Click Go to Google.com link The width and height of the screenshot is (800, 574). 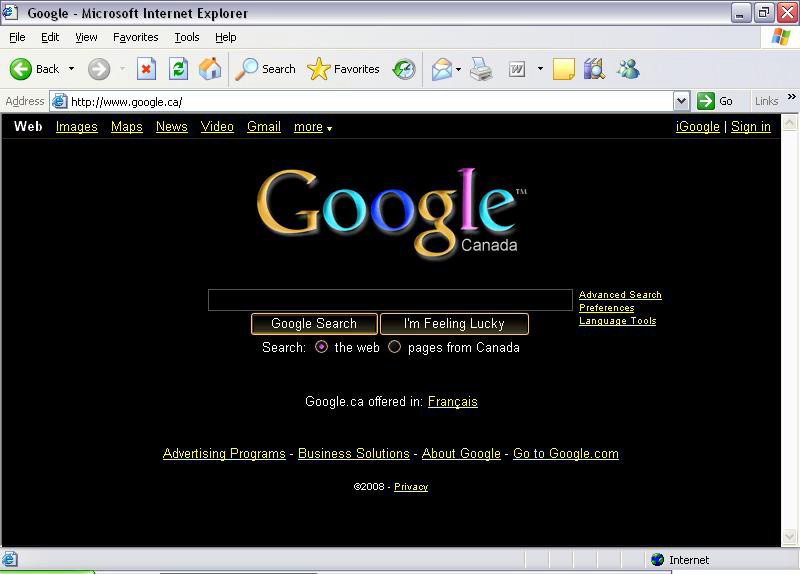click(565, 454)
